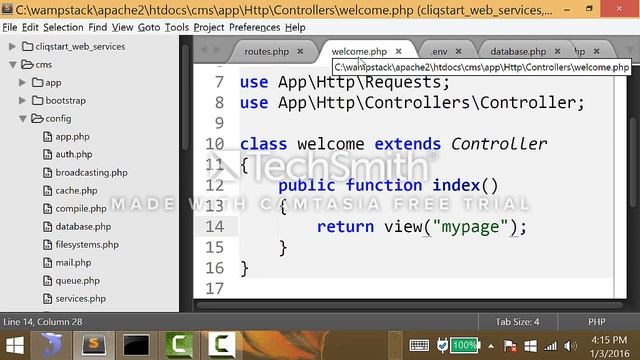Expand the cliqstart_web_services folder arrow

(x=12, y=47)
